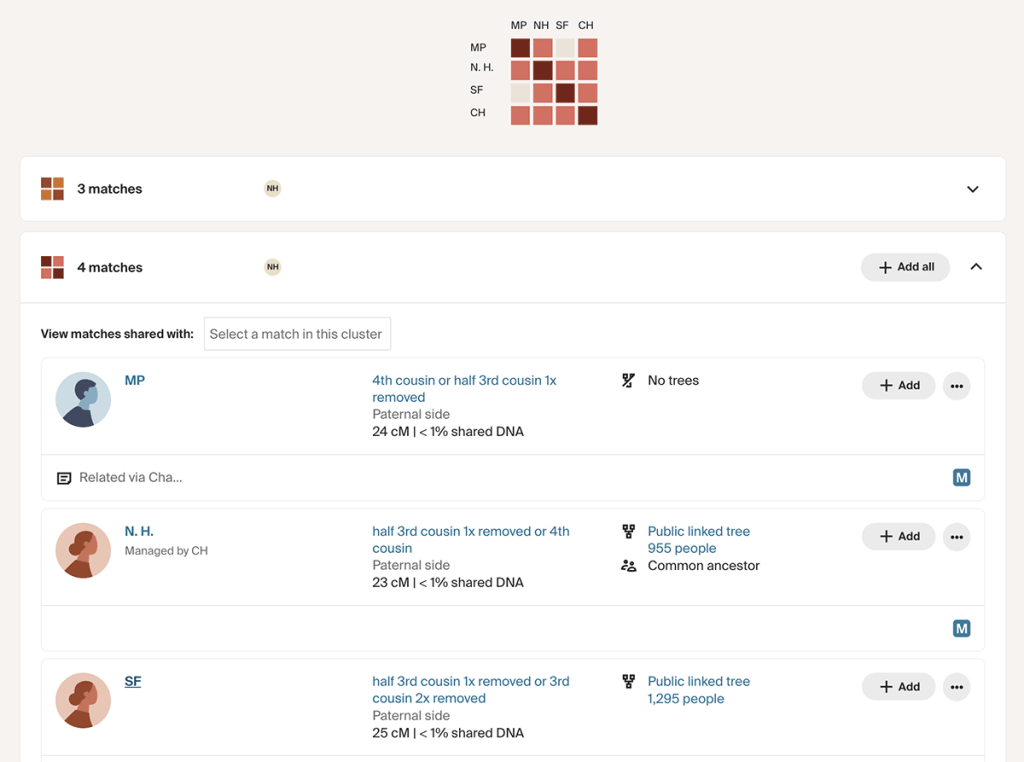1024x762 pixels.
Task: Click the Add all button
Action: [905, 267]
